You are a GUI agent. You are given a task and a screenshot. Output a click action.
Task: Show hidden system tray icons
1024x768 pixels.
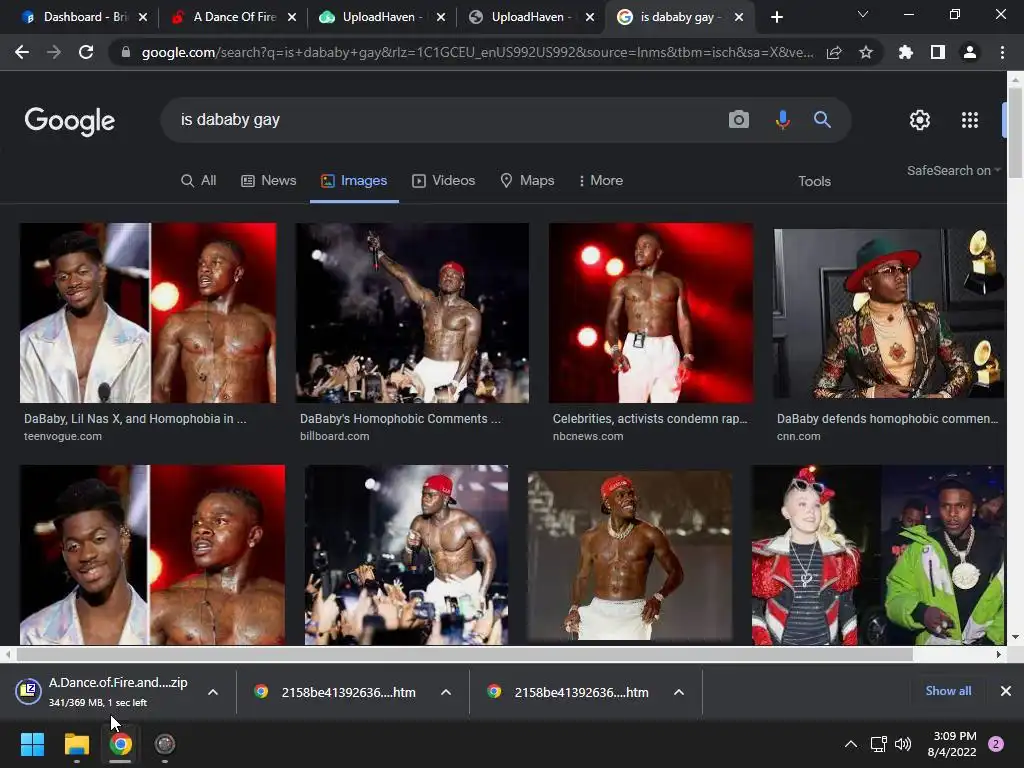850,744
